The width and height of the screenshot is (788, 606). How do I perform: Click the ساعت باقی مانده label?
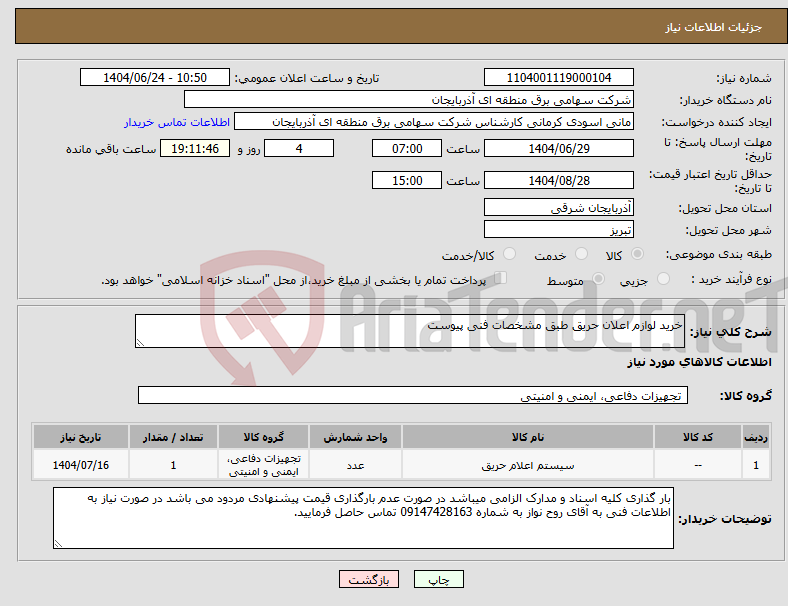[x=111, y=149]
